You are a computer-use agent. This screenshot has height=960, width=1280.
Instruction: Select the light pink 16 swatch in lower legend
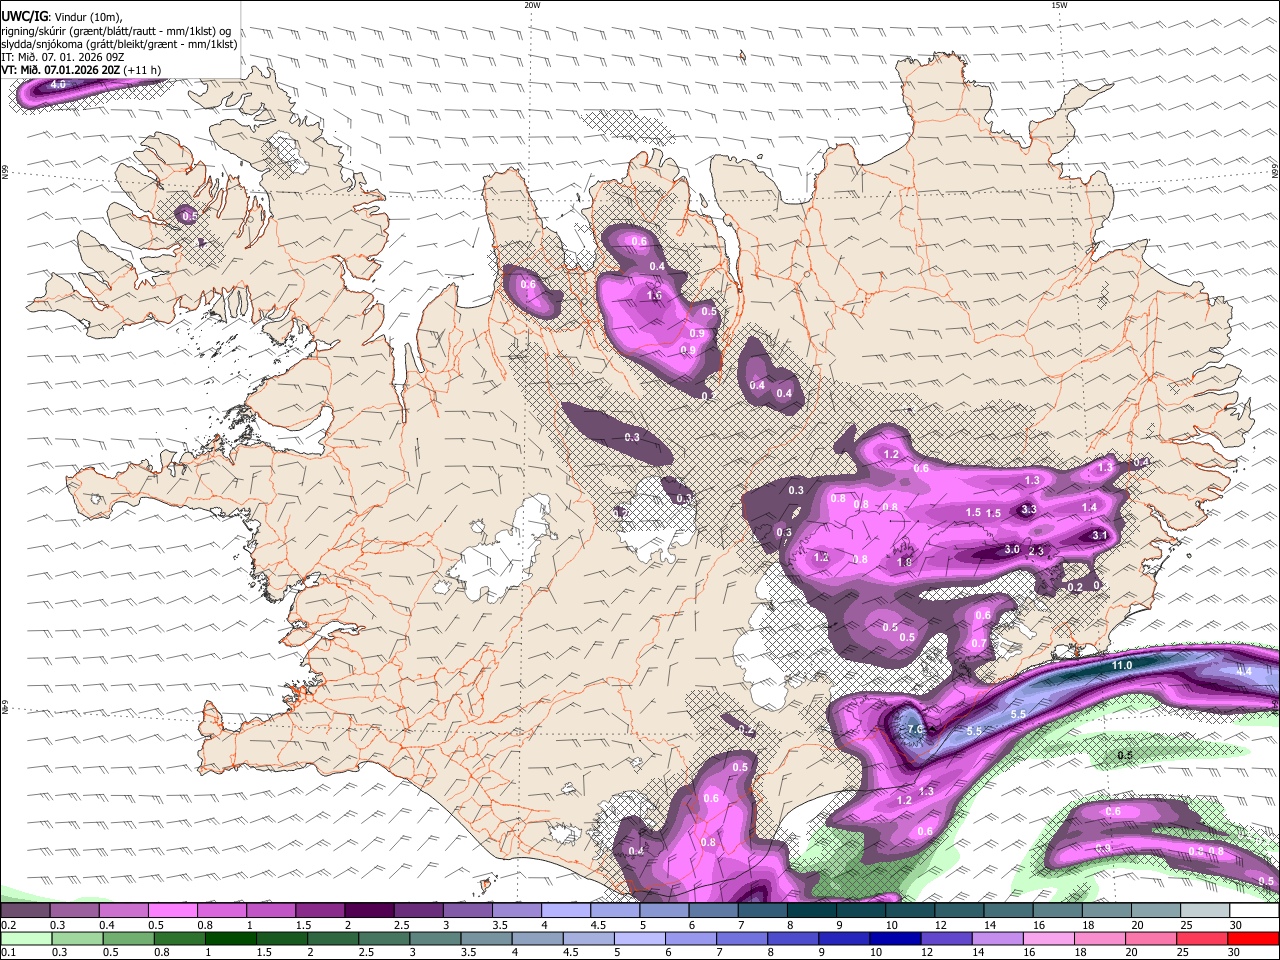pyautogui.click(x=1049, y=939)
